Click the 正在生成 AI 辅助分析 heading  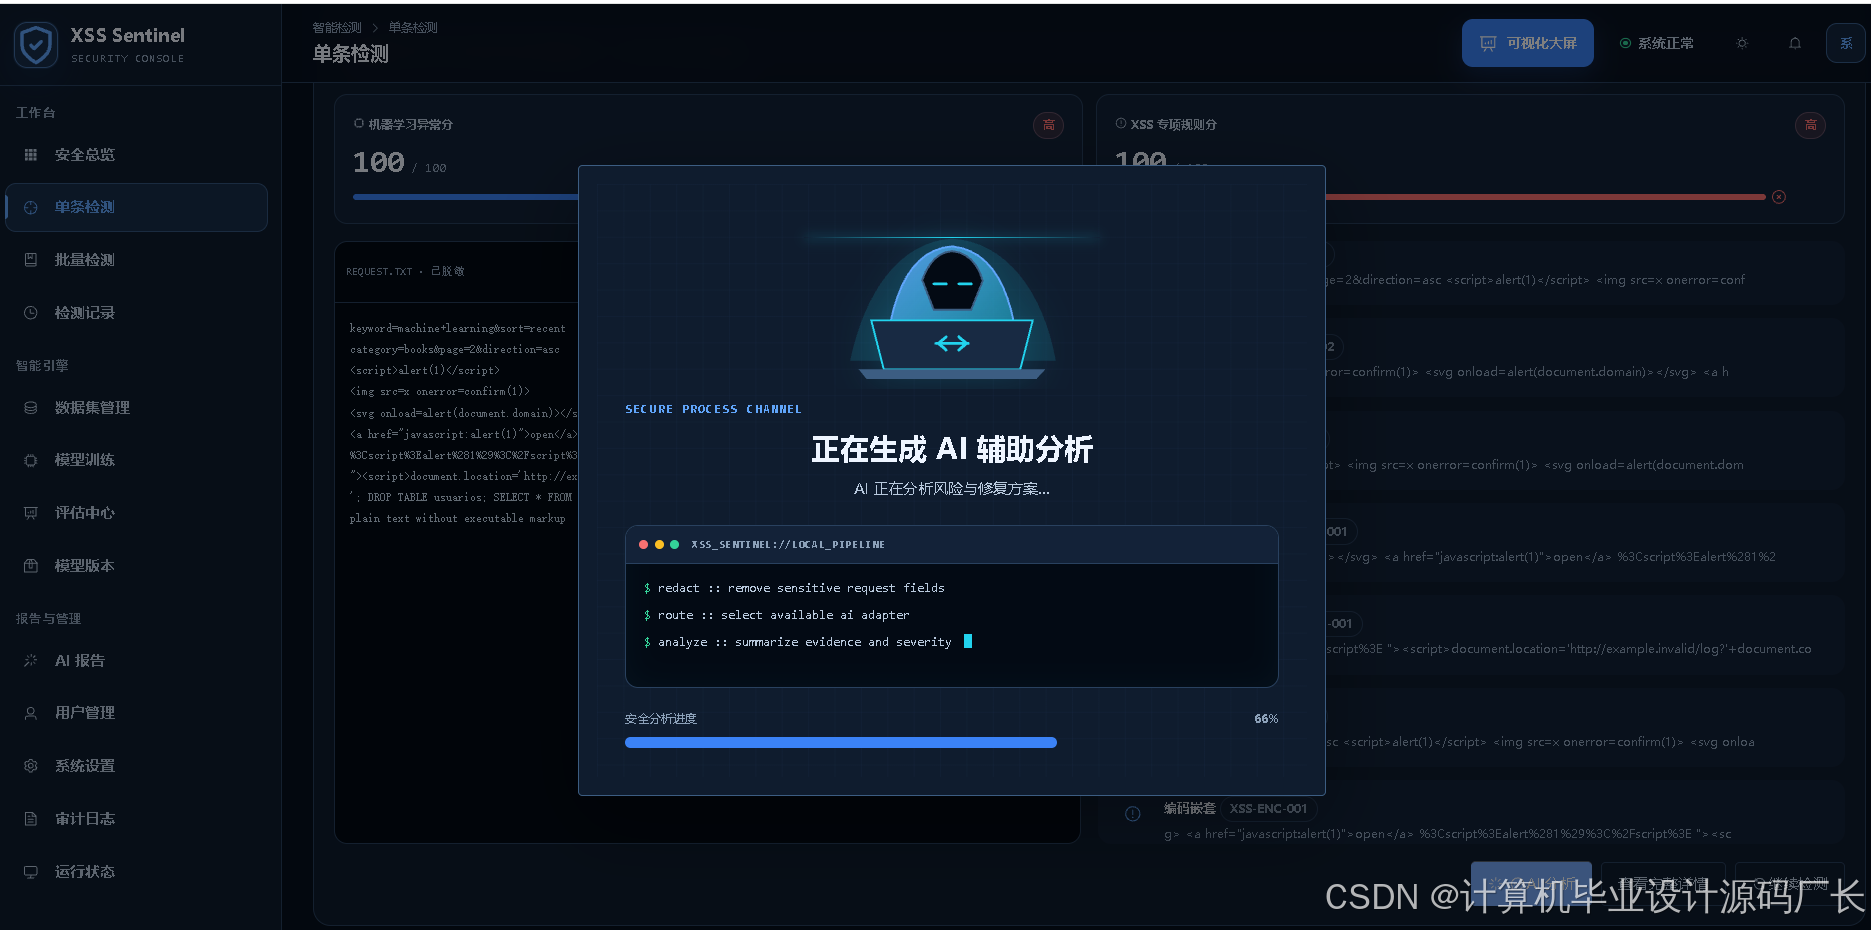(x=952, y=450)
